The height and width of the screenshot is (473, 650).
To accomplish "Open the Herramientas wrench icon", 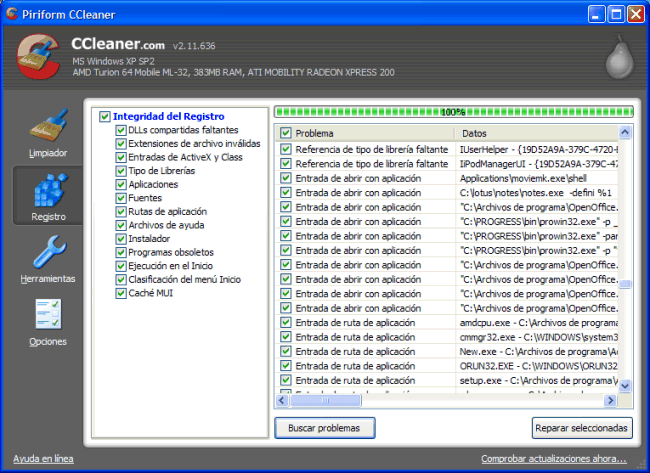I will (x=49, y=252).
